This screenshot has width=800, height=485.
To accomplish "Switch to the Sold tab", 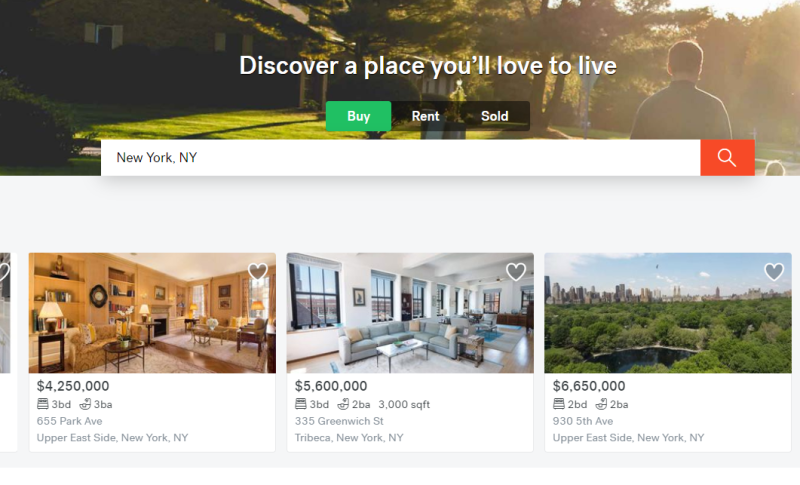I will click(x=494, y=116).
